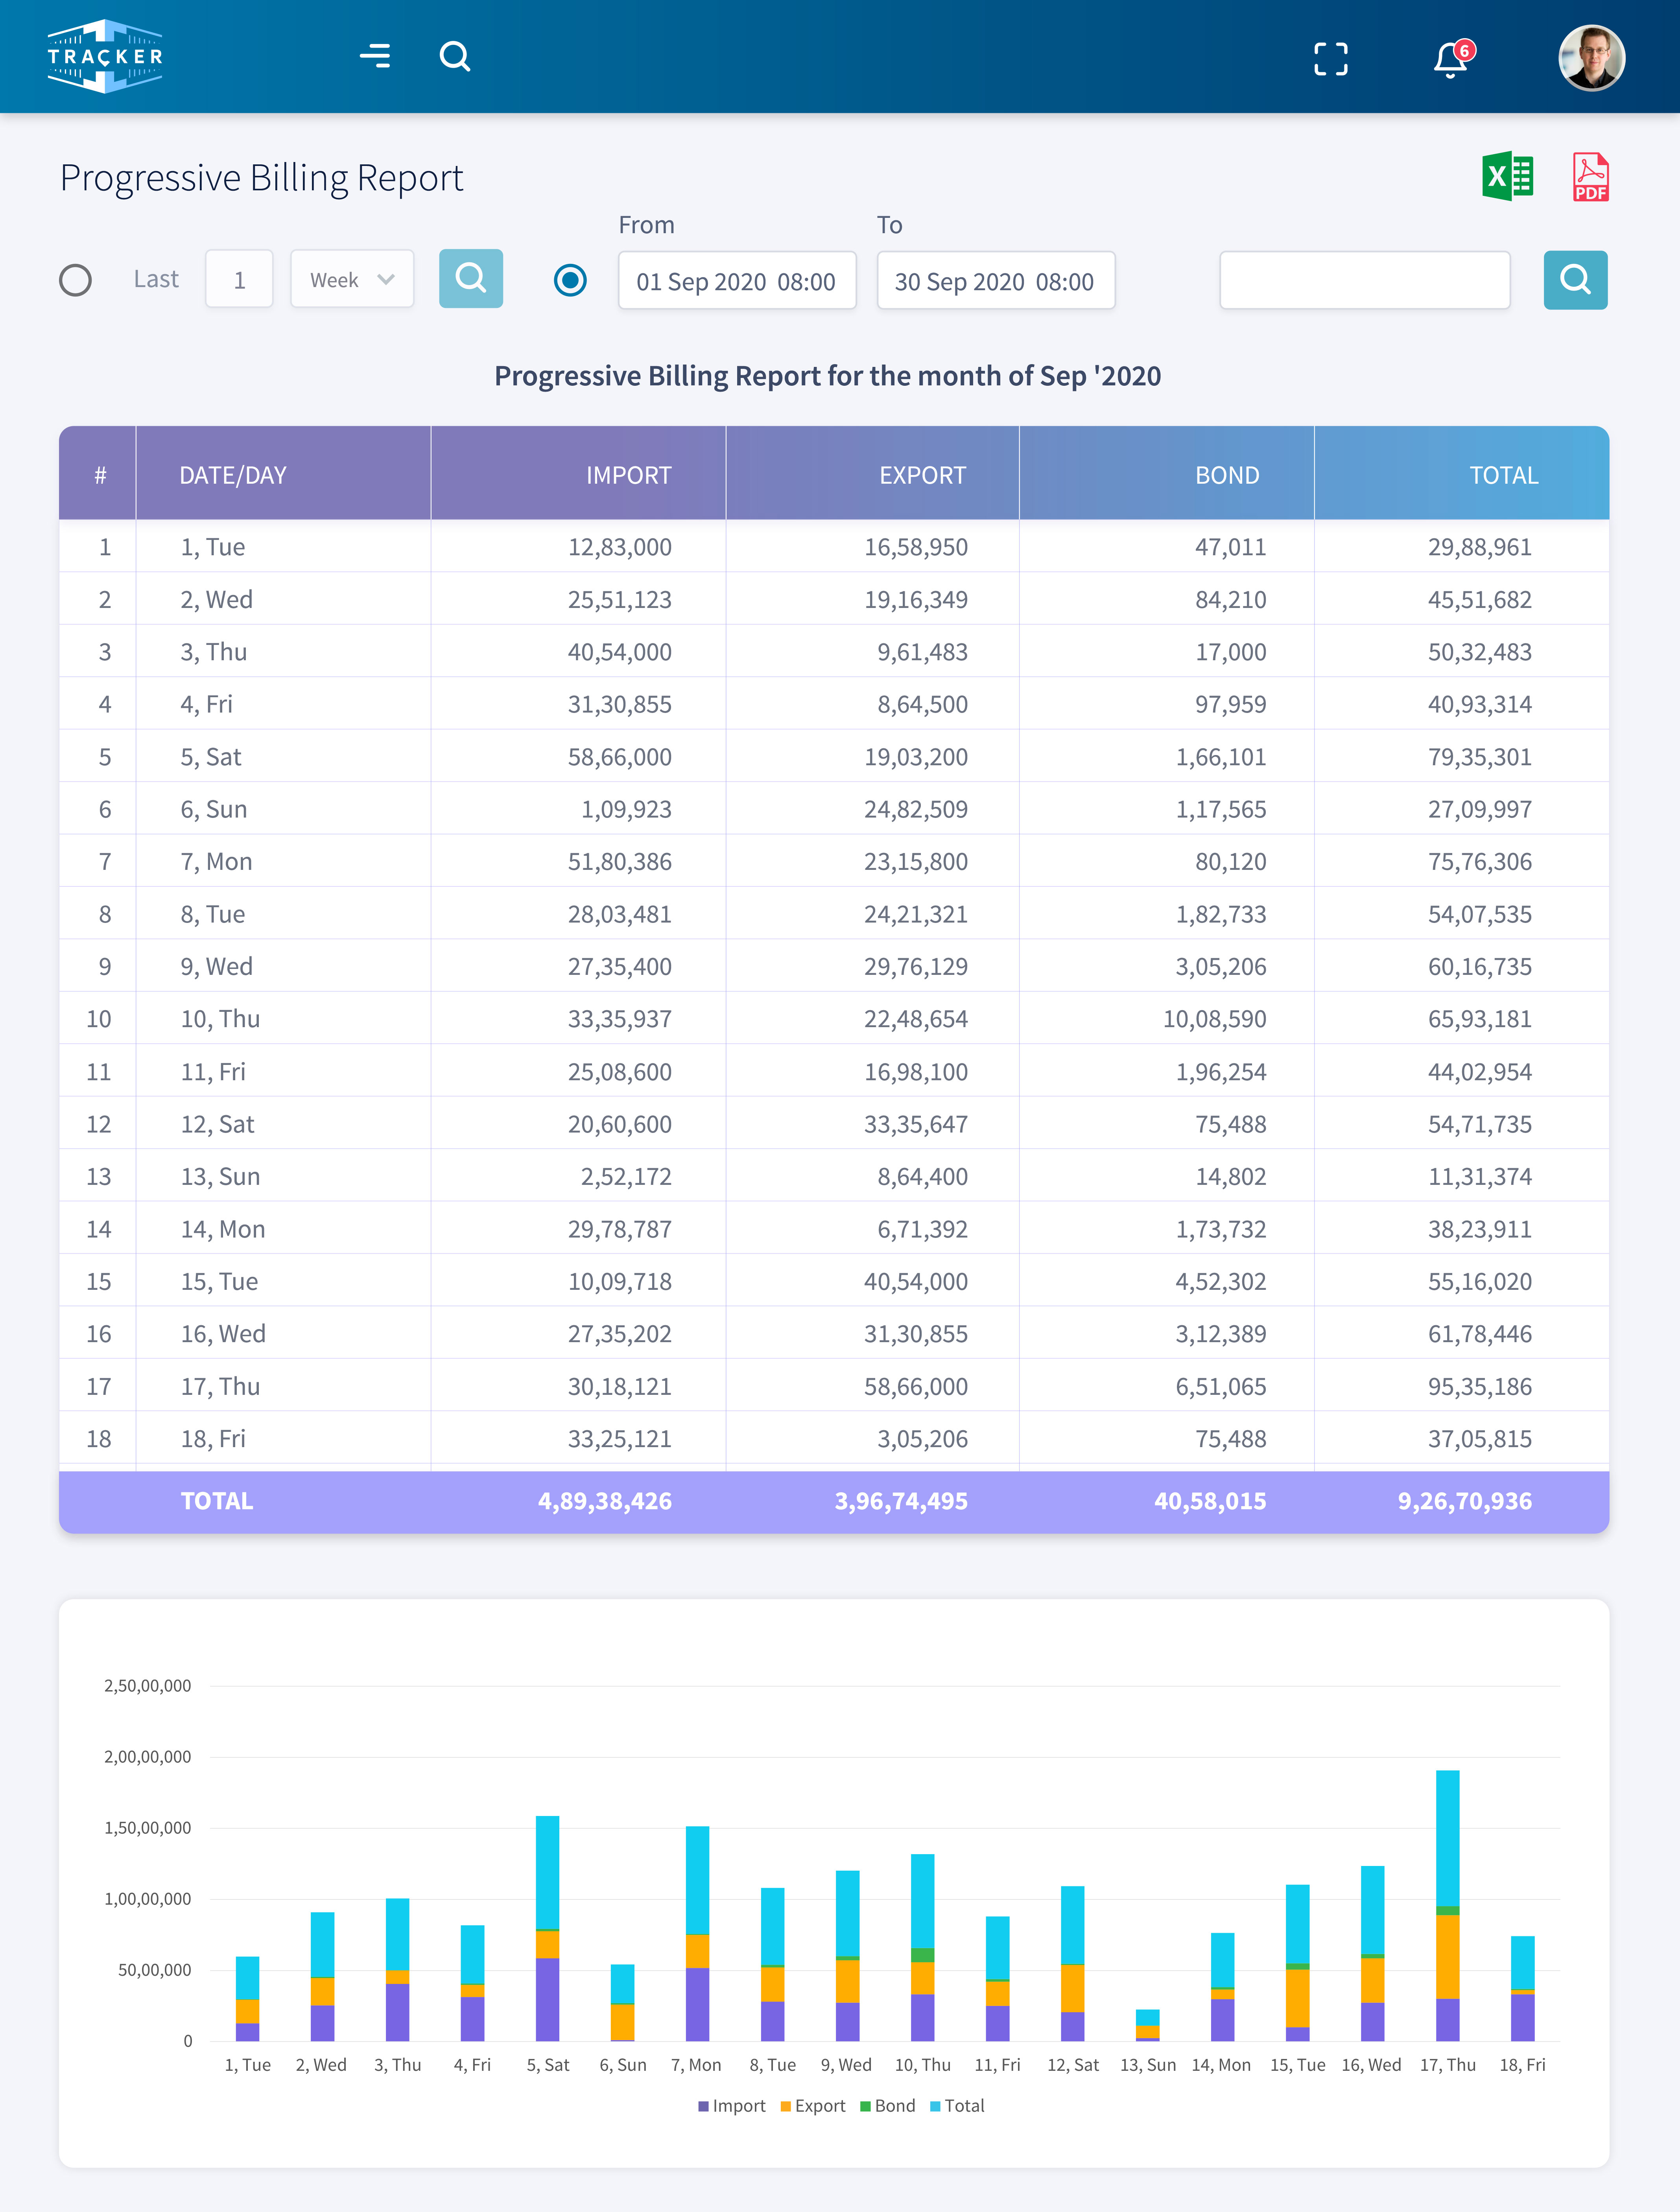
Task: Click the Last count input field
Action: click(x=239, y=279)
